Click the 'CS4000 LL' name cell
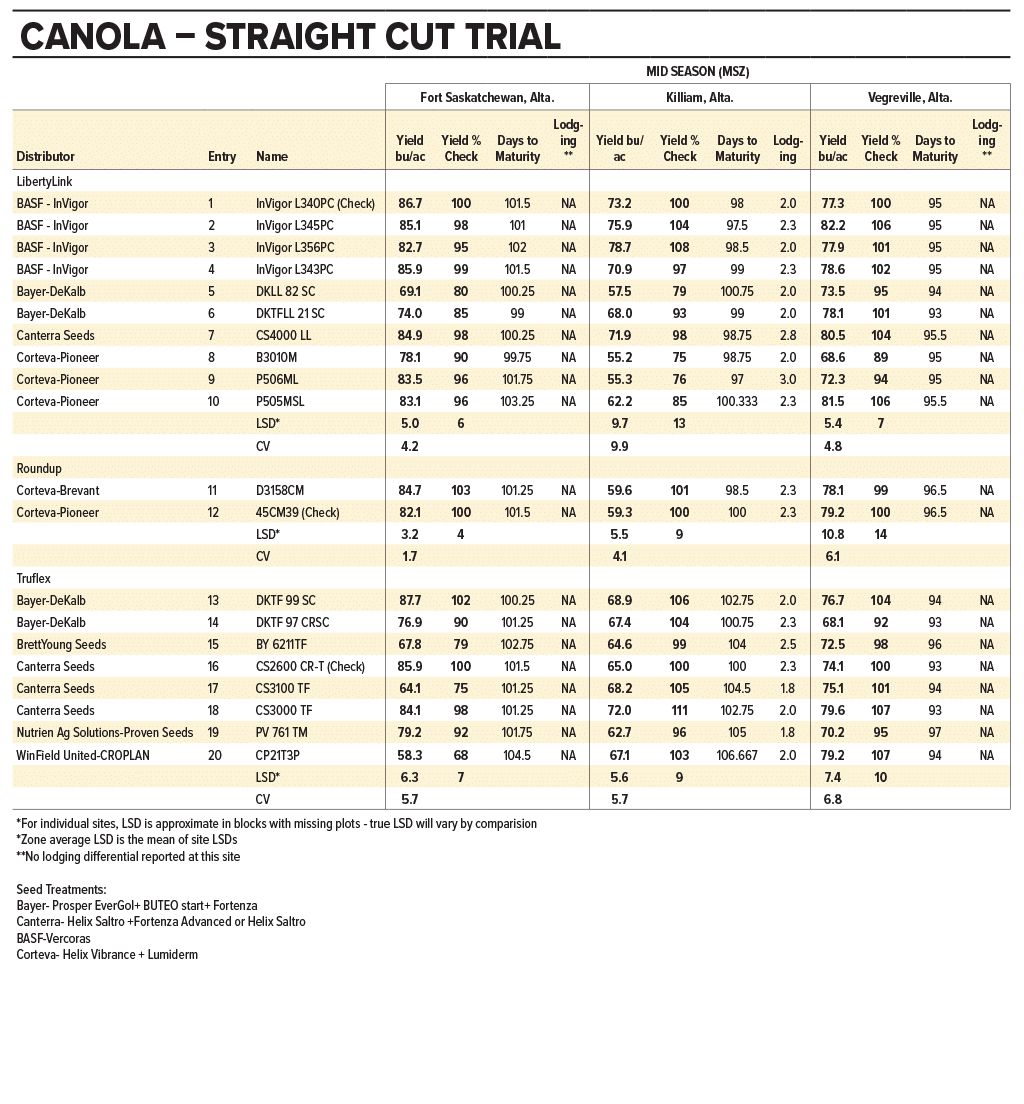Viewport: 1024px width, 1104px height. tap(283, 335)
